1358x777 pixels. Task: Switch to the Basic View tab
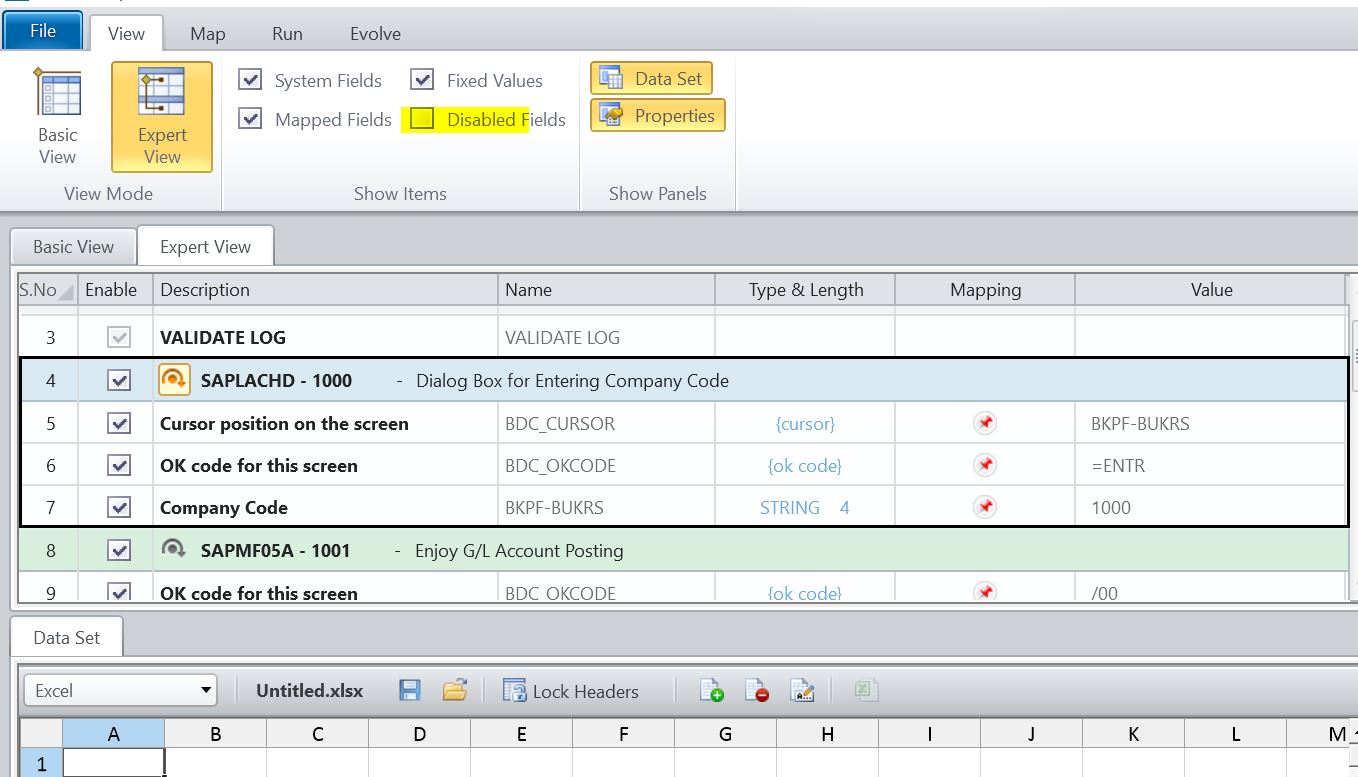[x=71, y=245]
